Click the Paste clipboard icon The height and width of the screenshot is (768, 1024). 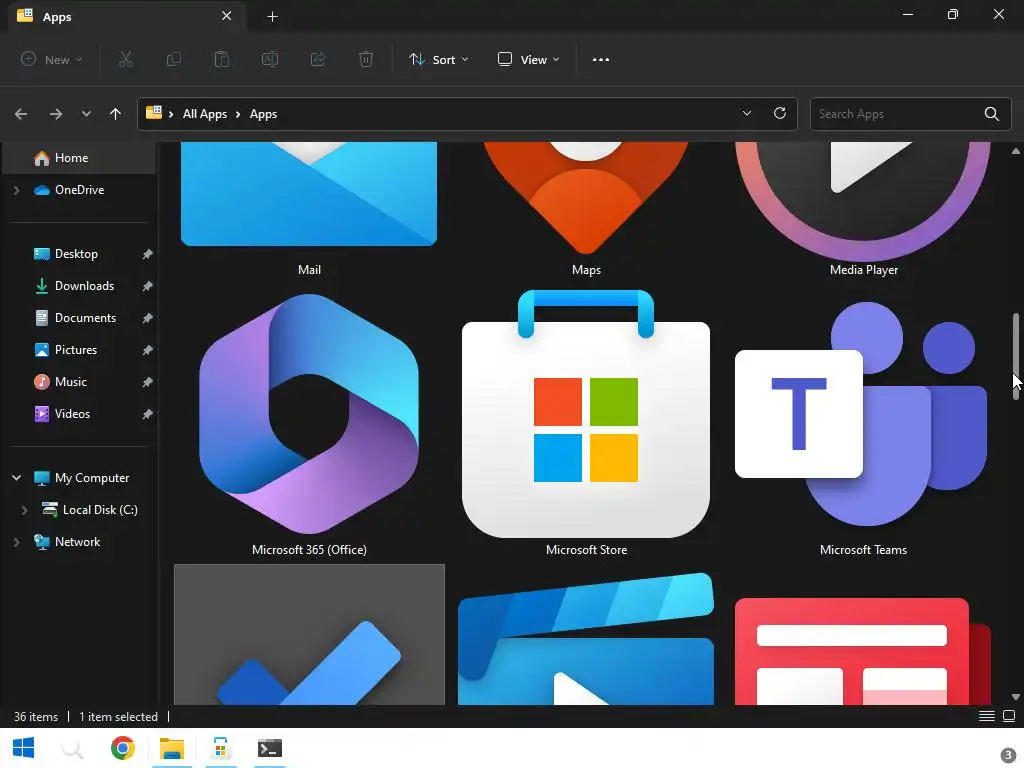pos(221,59)
